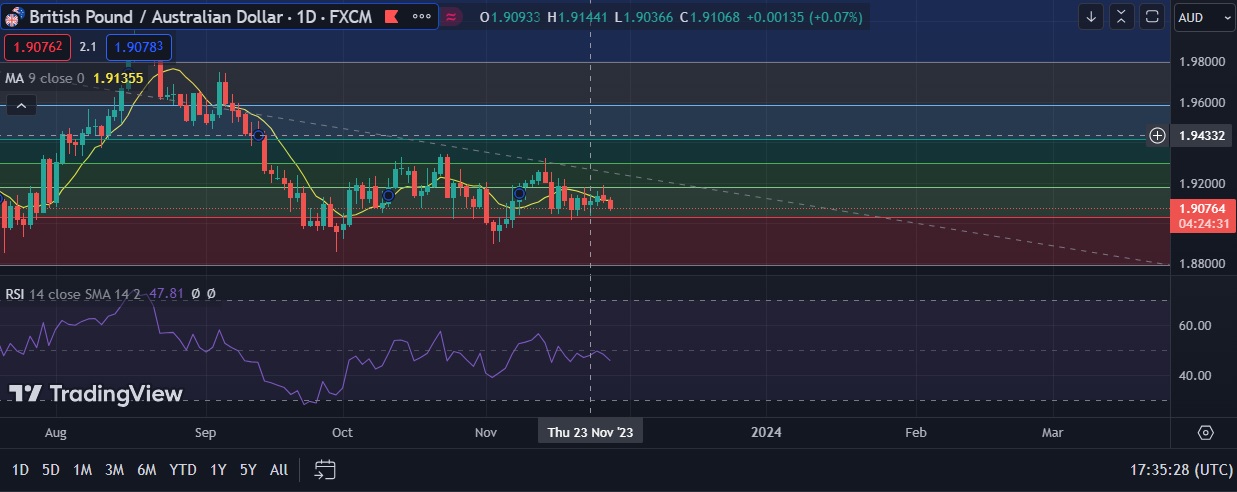This screenshot has width=1237, height=492.
Task: Click the Sep label on time axis
Action: coord(205,433)
